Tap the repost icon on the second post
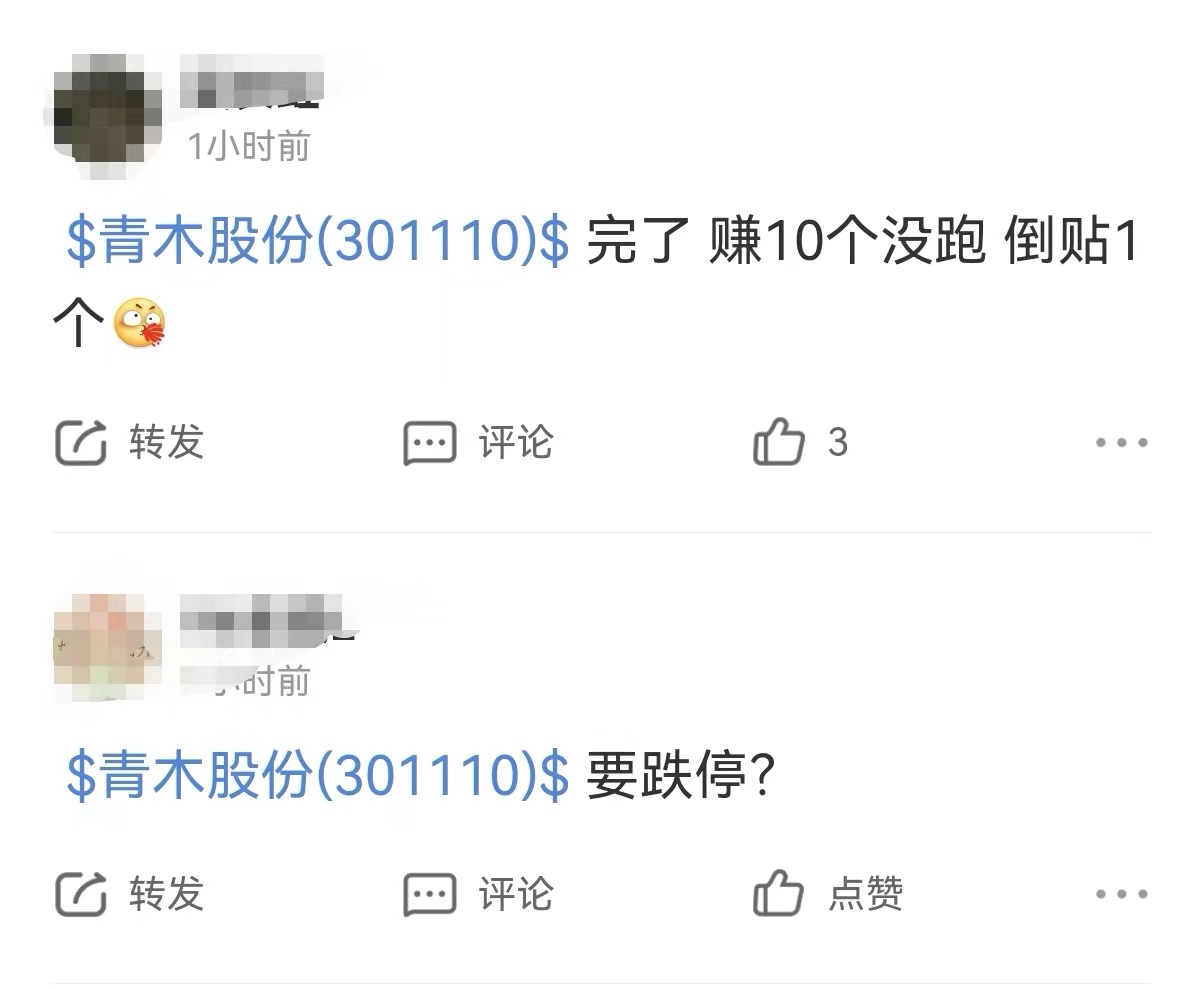The image size is (1200, 989). [x=80, y=894]
